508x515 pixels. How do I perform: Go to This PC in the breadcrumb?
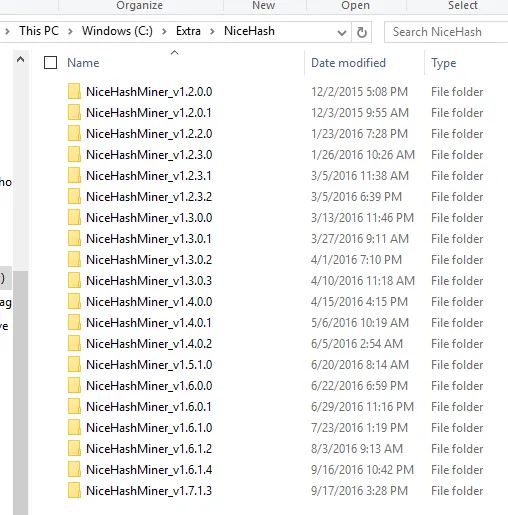pyautogui.click(x=39, y=31)
